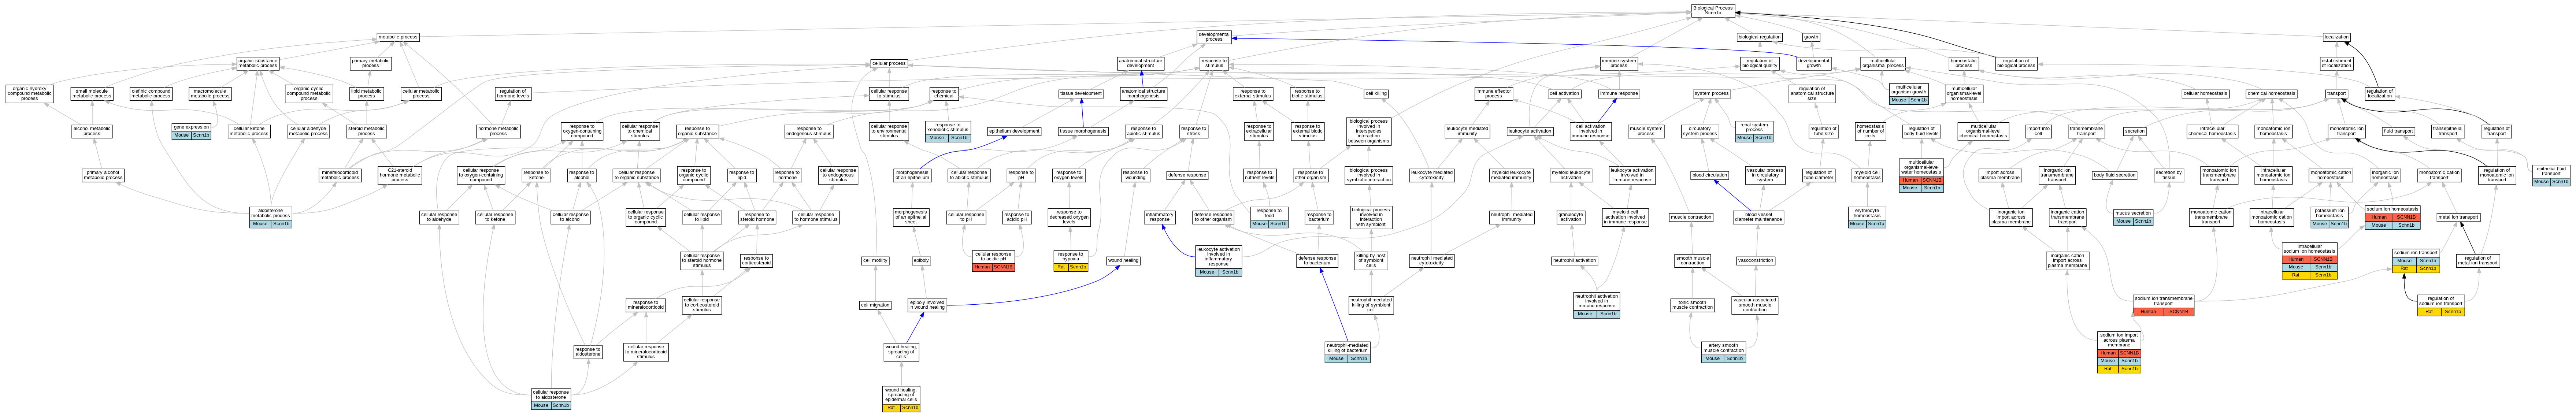Select "cellular response to aldehyde" node
Viewport: 2576px width, 416px height.
tap(440, 217)
